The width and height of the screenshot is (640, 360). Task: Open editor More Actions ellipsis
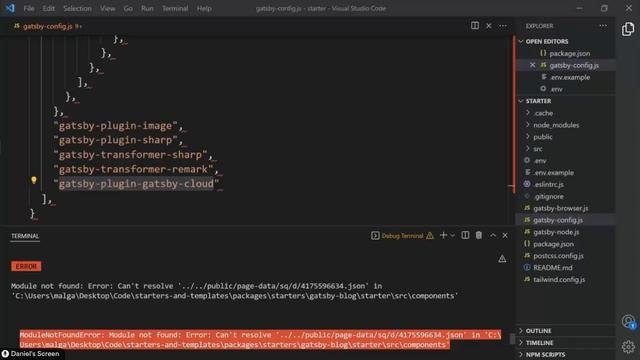click(x=503, y=26)
